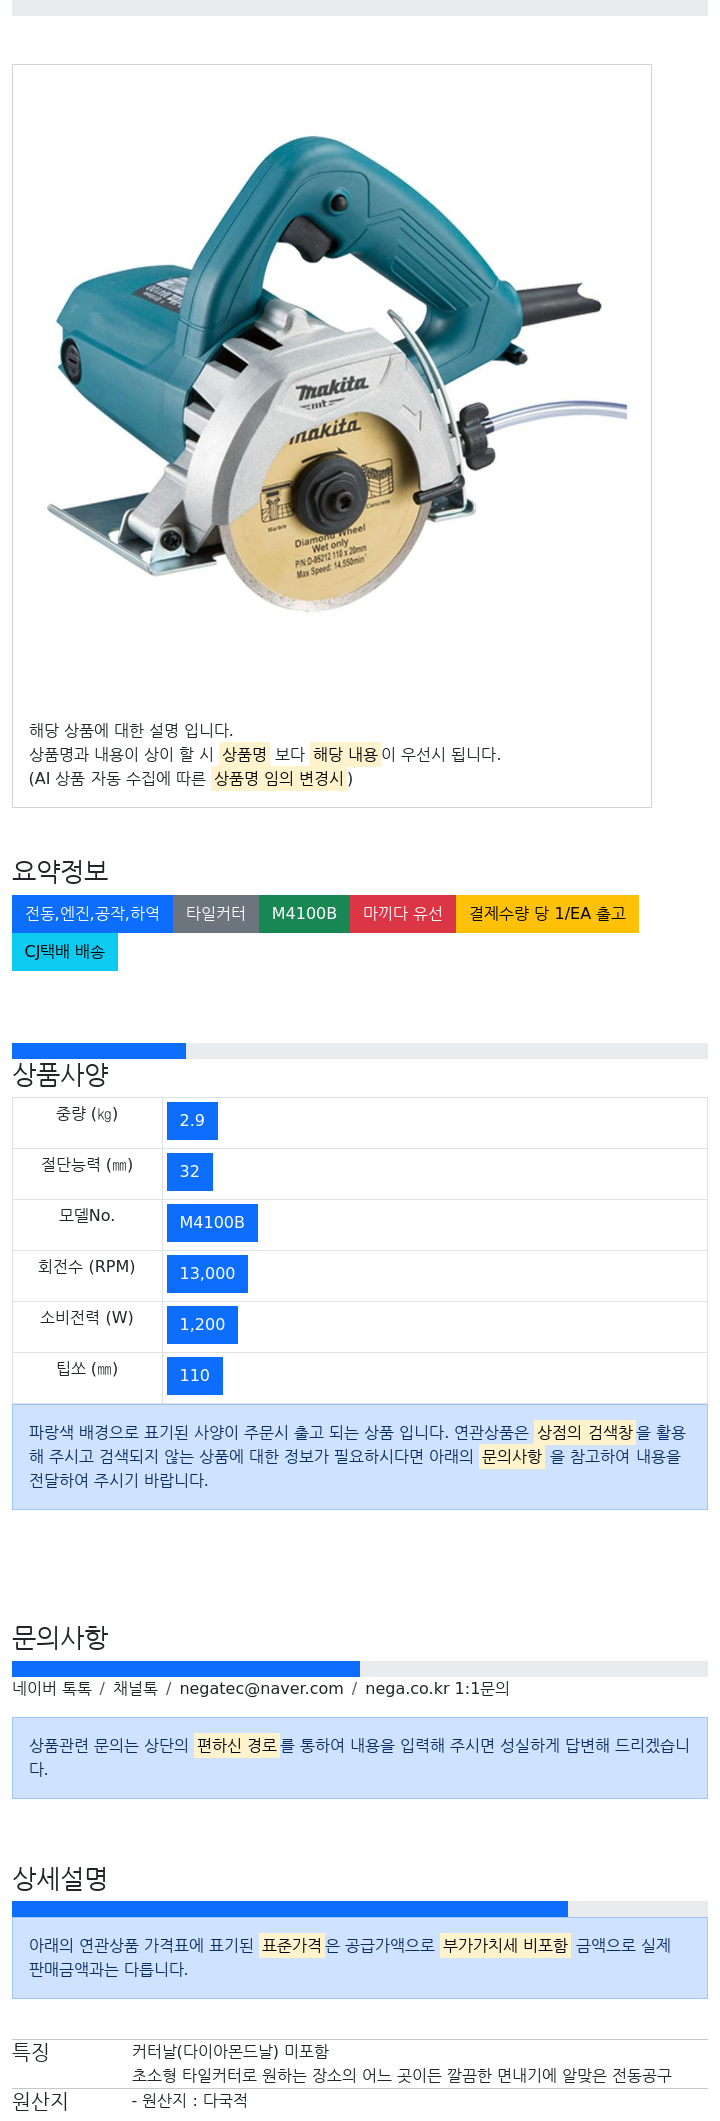Click the highlighted 상점의 검색창 text
Screen dimensions: 720x2121
click(585, 1433)
